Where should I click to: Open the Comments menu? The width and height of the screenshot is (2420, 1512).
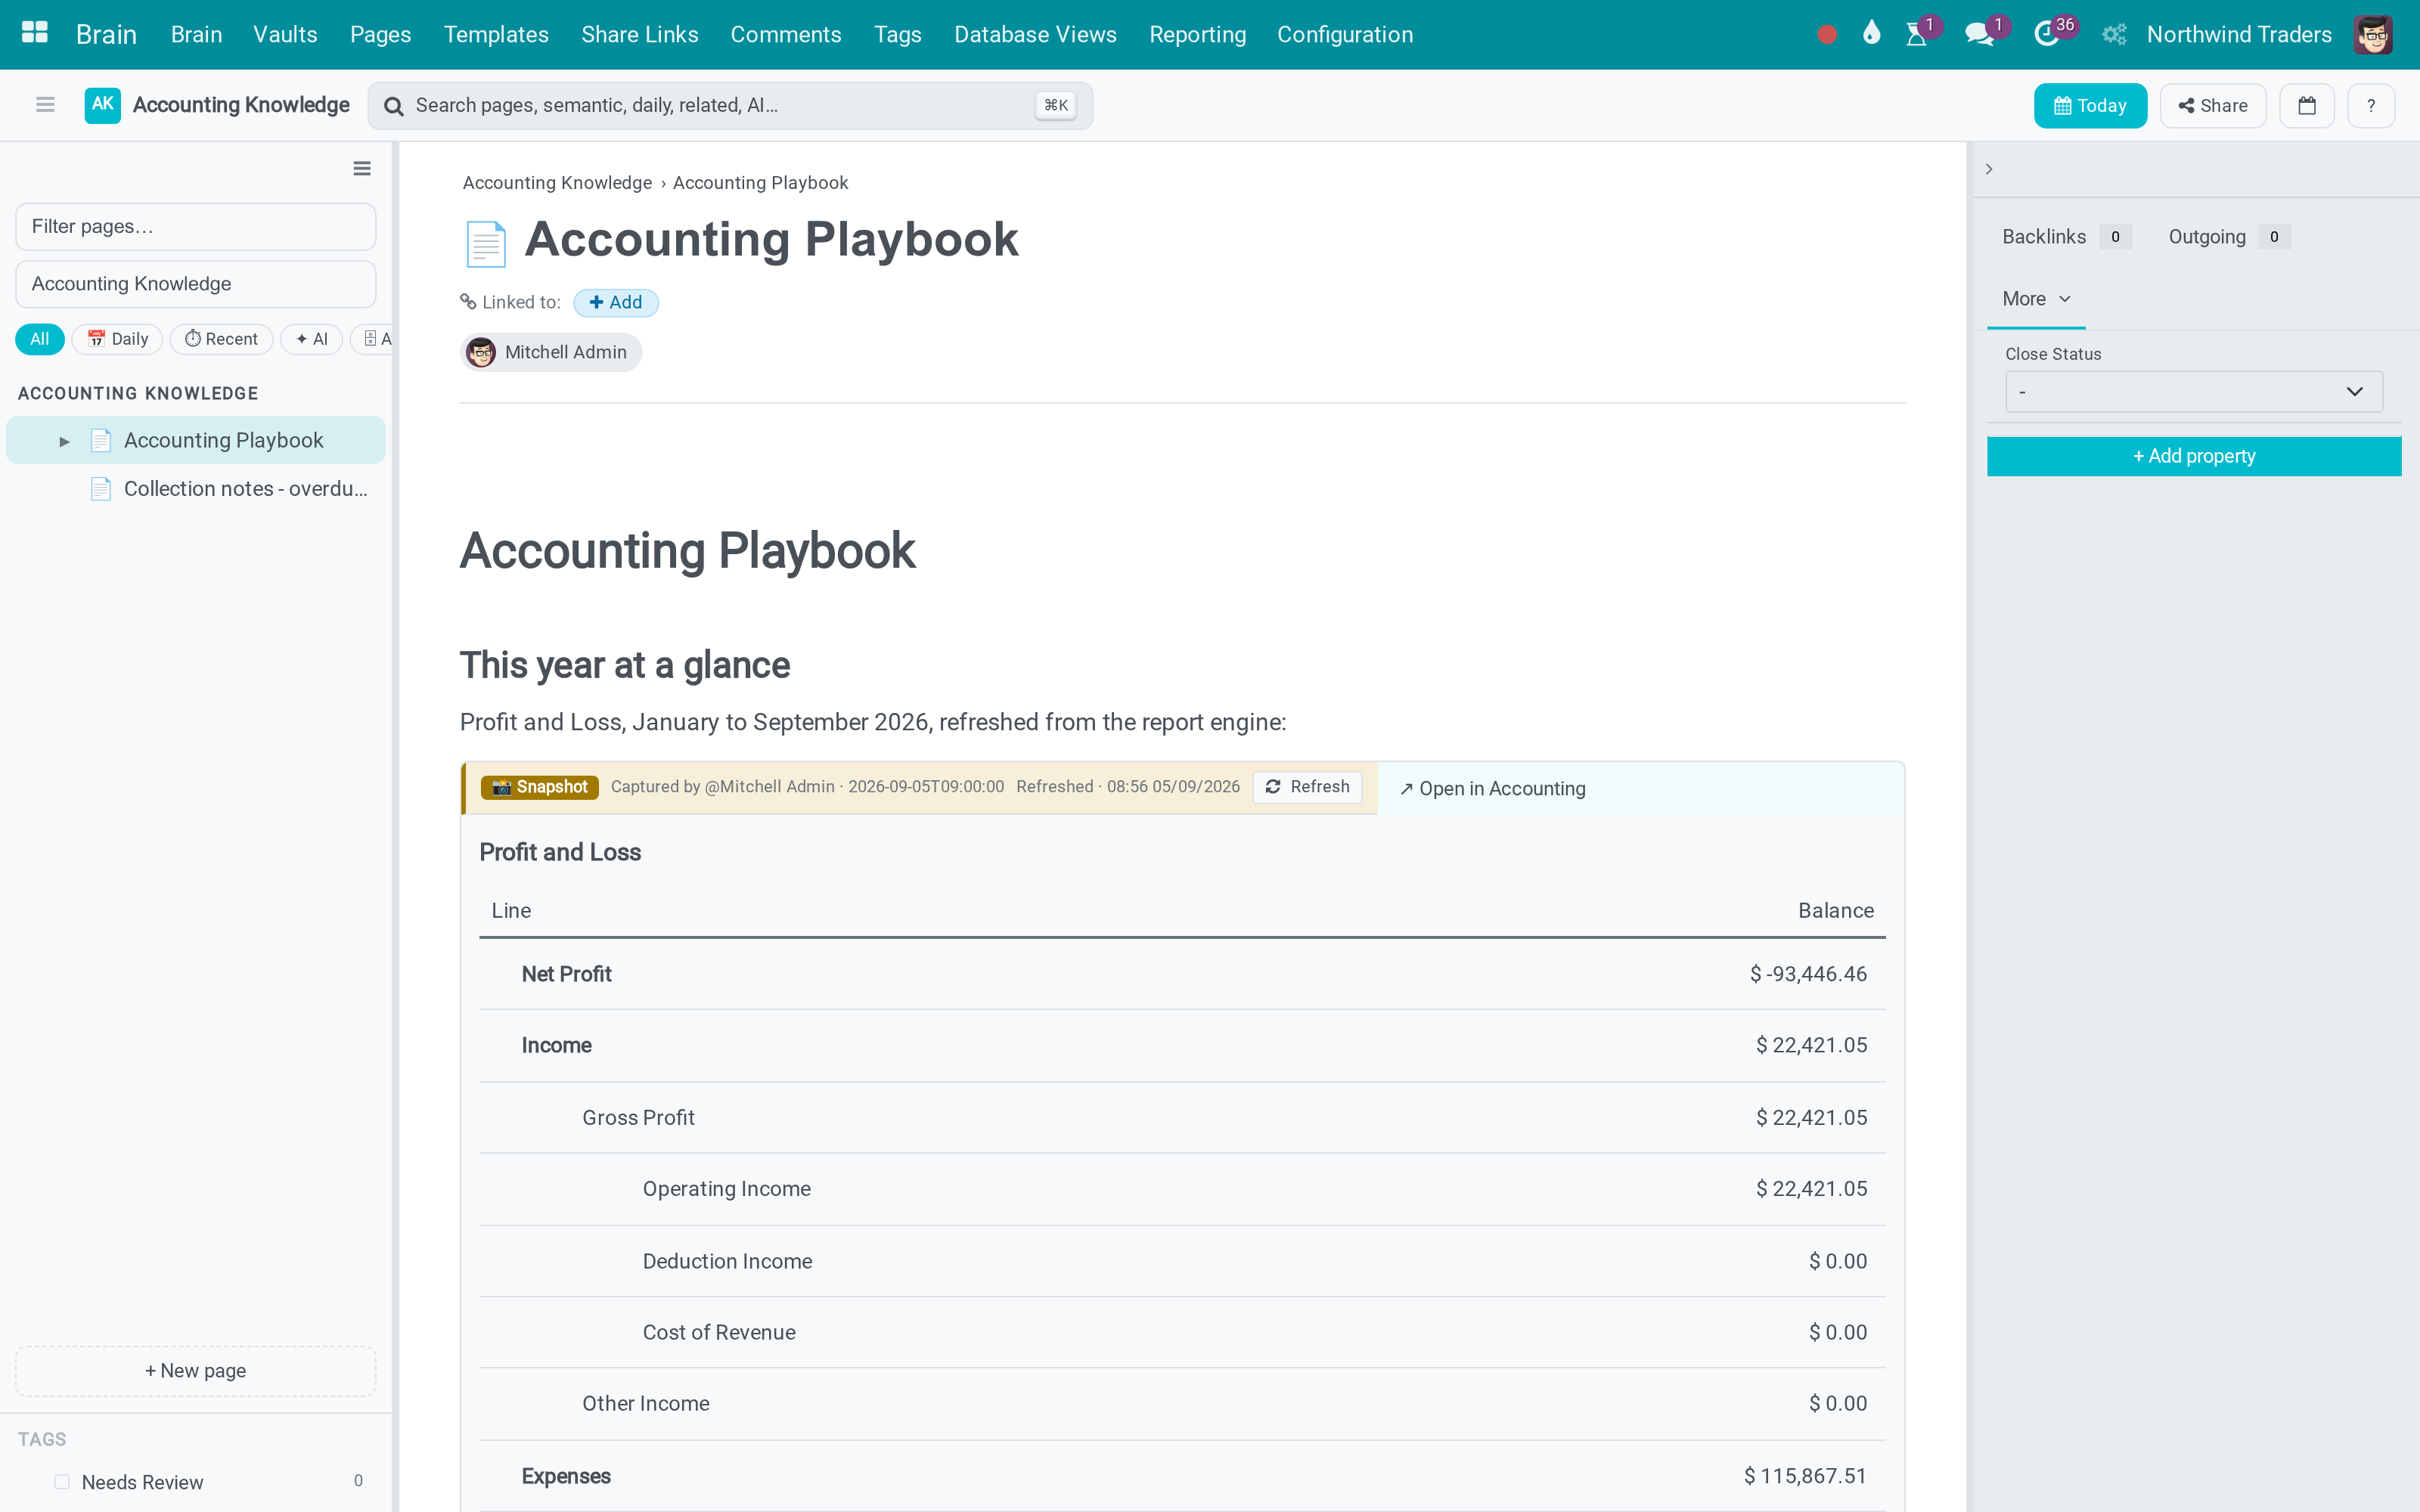pos(786,34)
